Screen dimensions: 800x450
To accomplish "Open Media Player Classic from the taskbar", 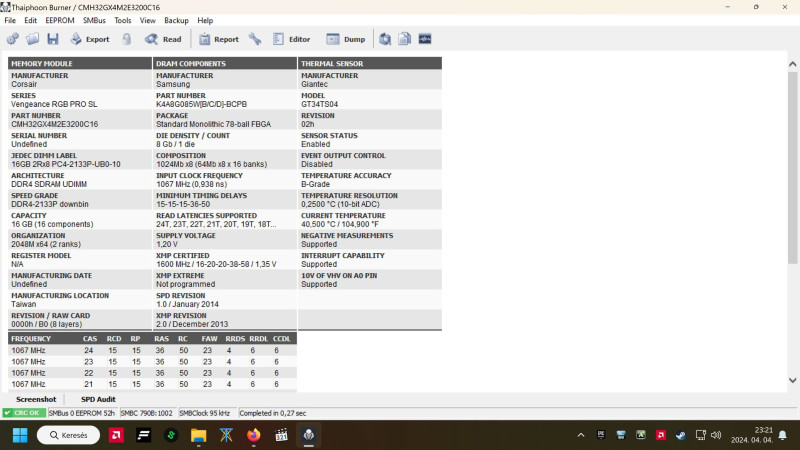I will coord(281,435).
